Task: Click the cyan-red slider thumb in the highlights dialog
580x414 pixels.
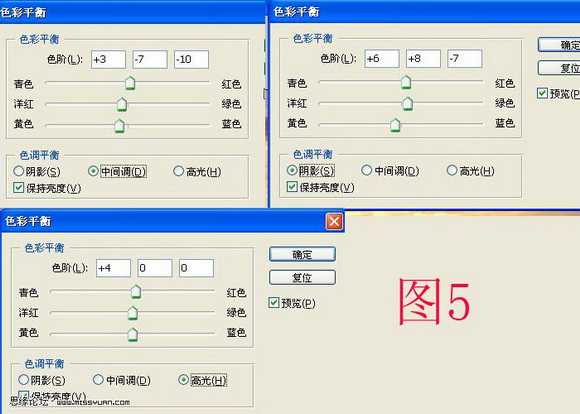Action: (x=136, y=292)
